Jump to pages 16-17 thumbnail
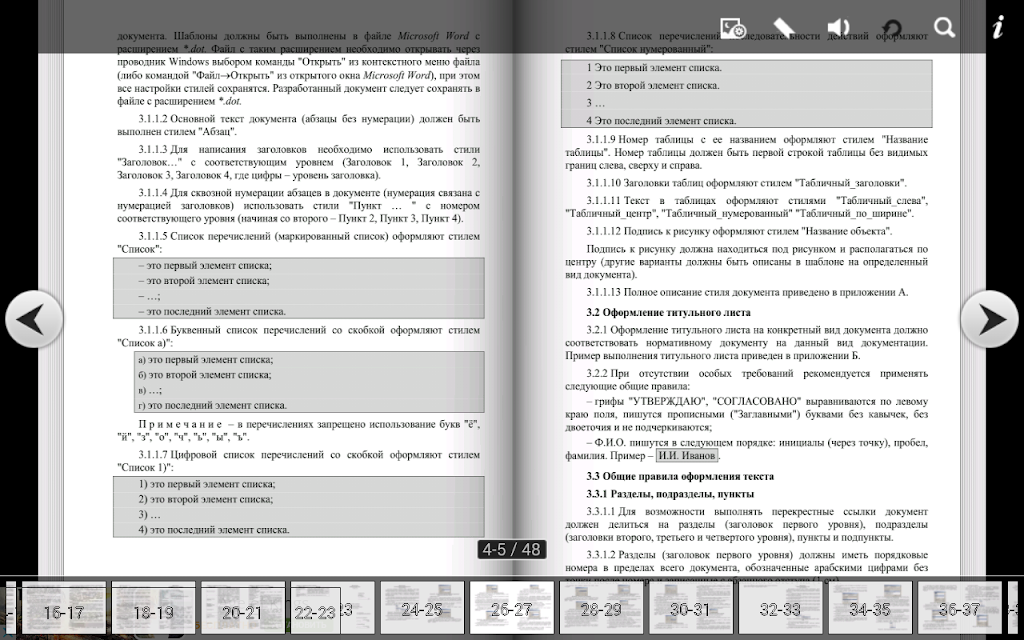The width and height of the screenshot is (1024, 640). pyautogui.click(x=63, y=609)
